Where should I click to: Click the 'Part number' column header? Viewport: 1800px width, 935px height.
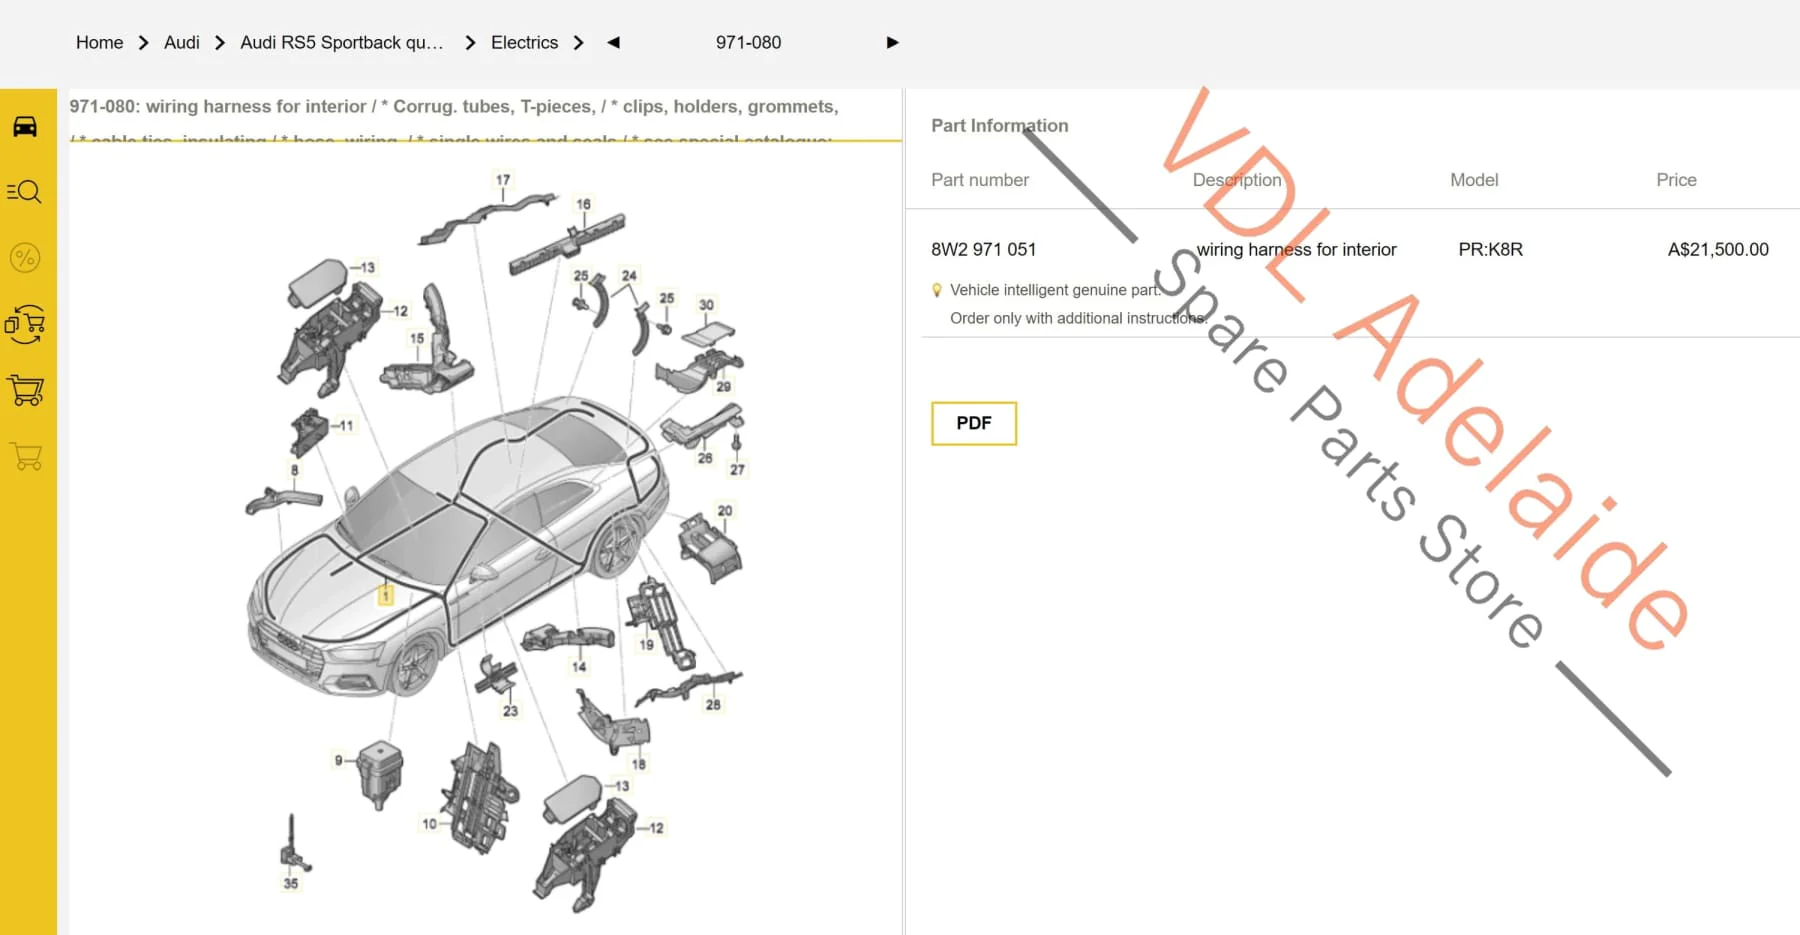click(x=980, y=180)
